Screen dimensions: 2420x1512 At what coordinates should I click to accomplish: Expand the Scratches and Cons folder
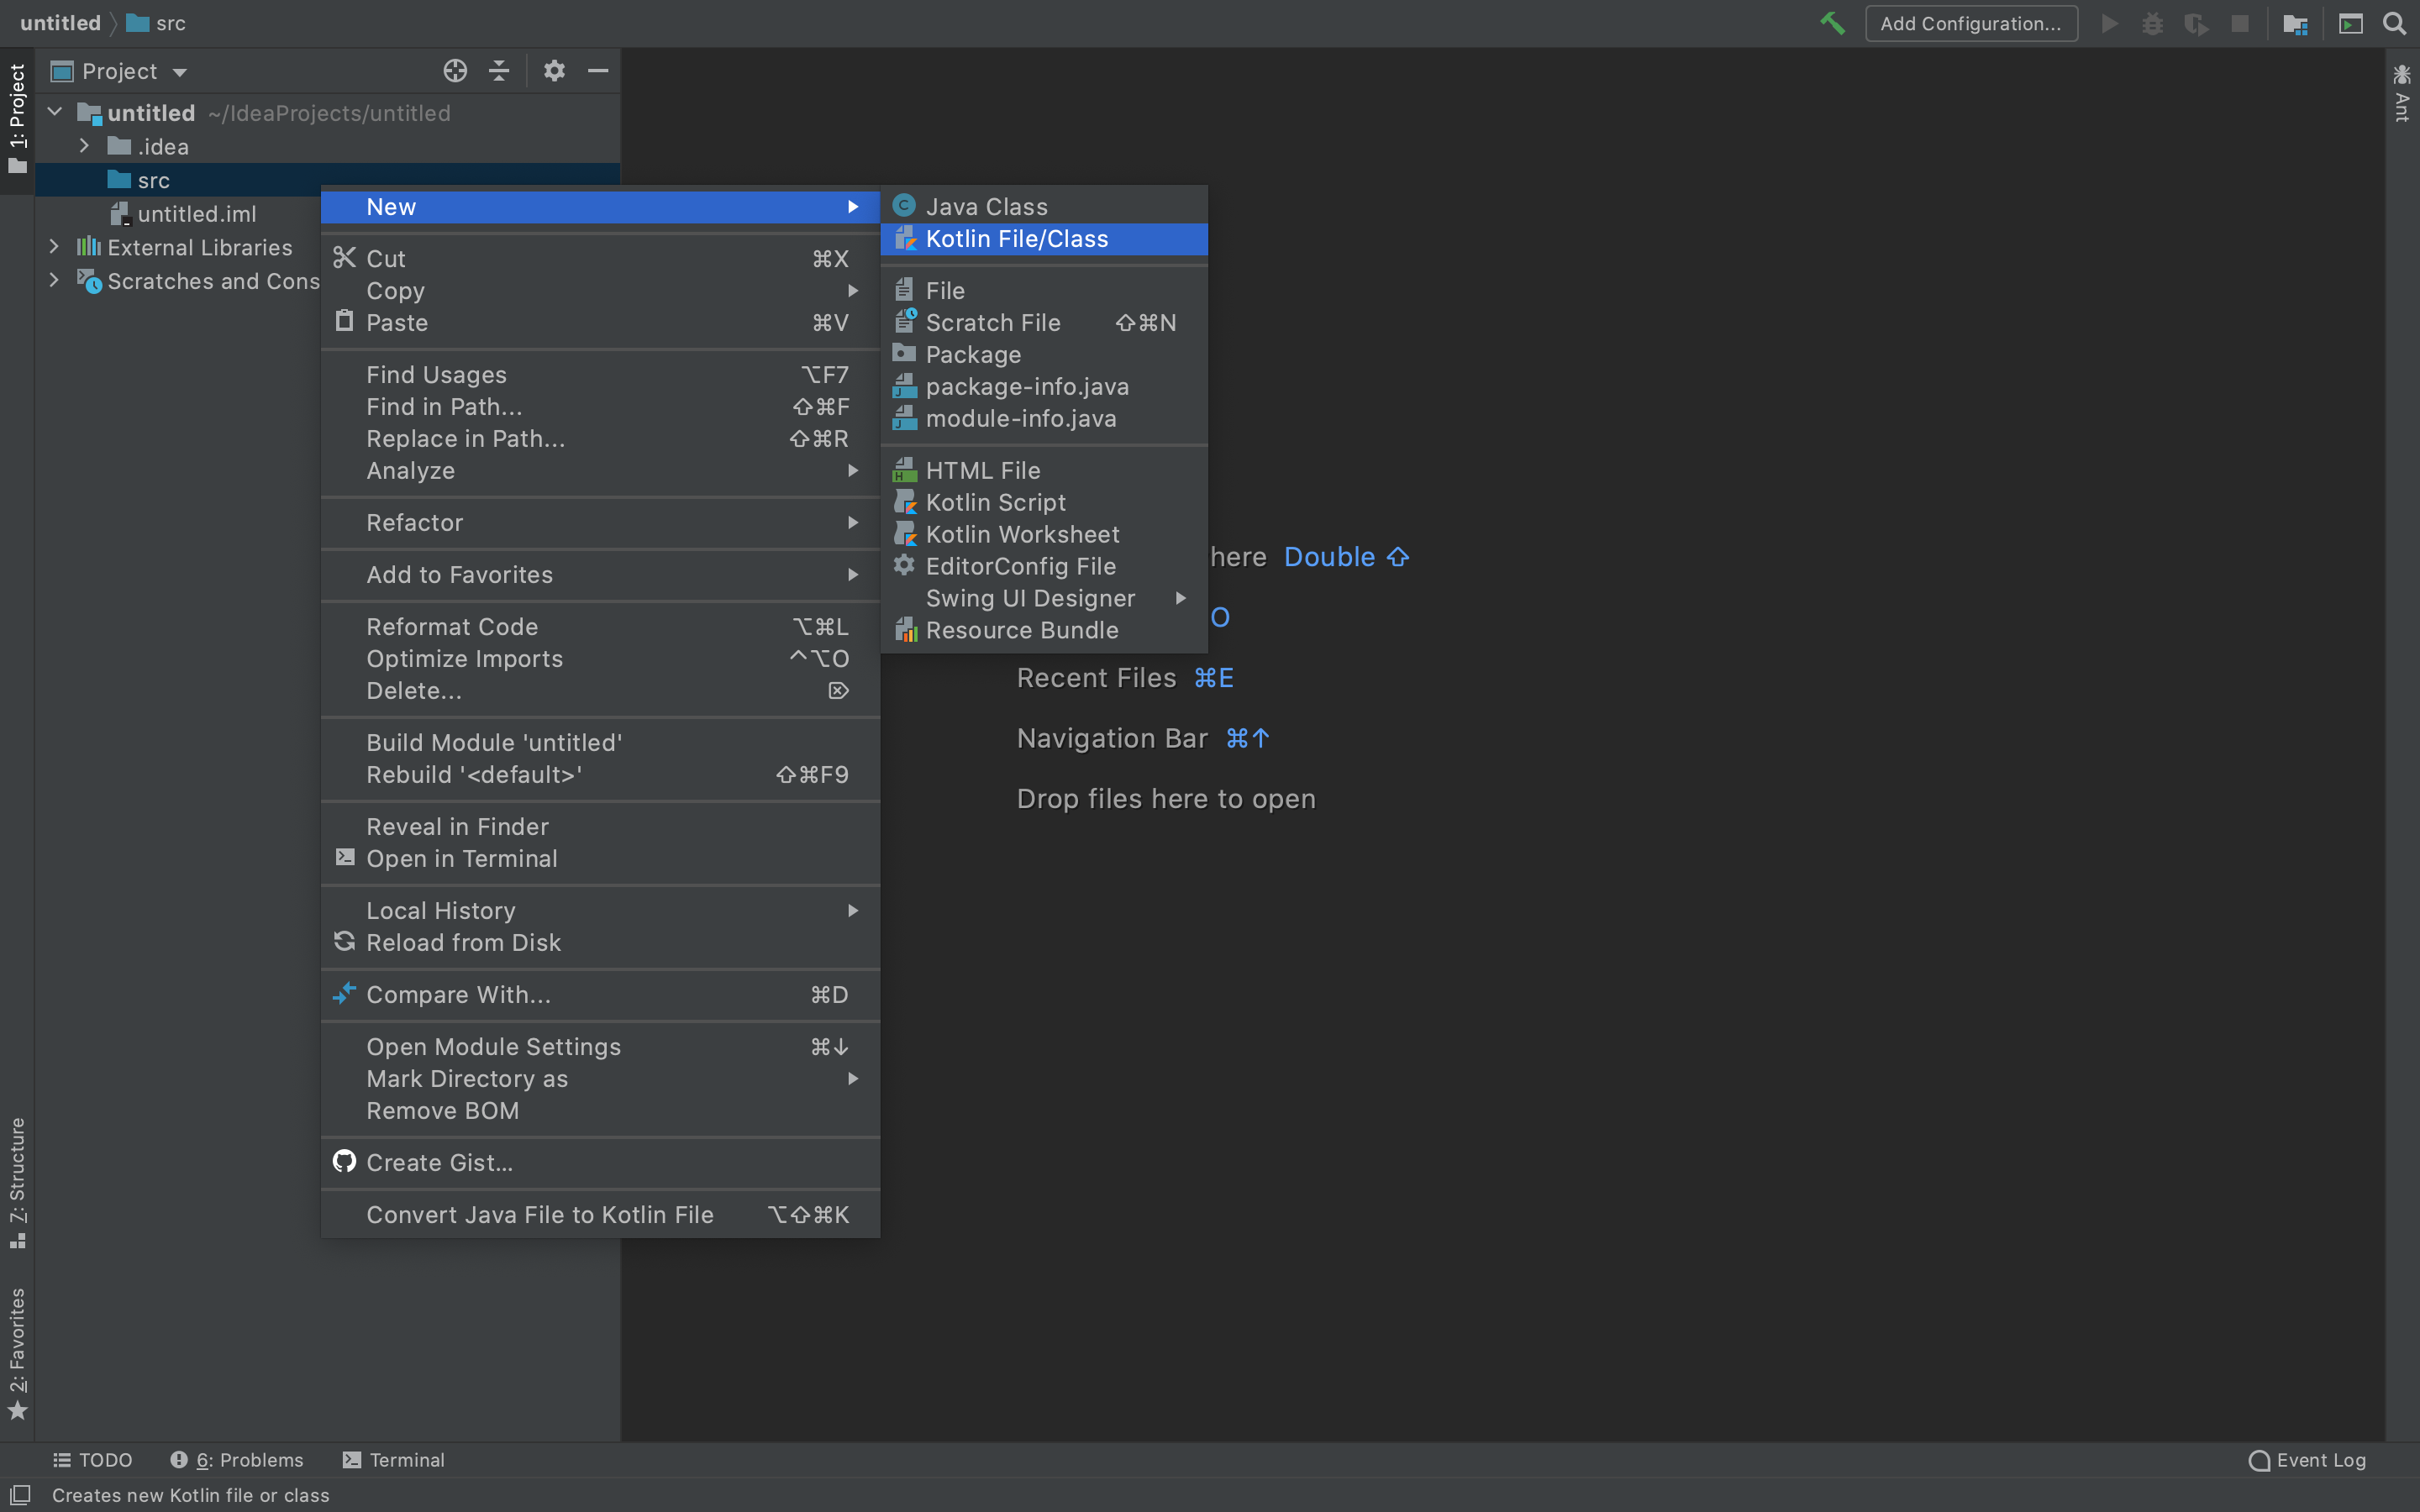click(x=52, y=281)
